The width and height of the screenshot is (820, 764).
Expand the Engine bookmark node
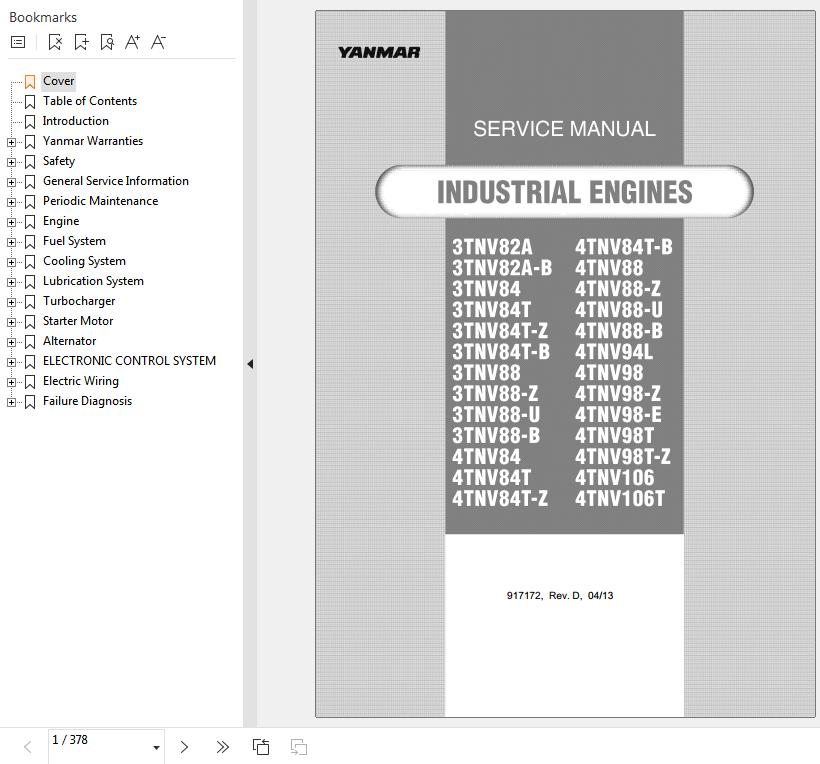(x=11, y=222)
